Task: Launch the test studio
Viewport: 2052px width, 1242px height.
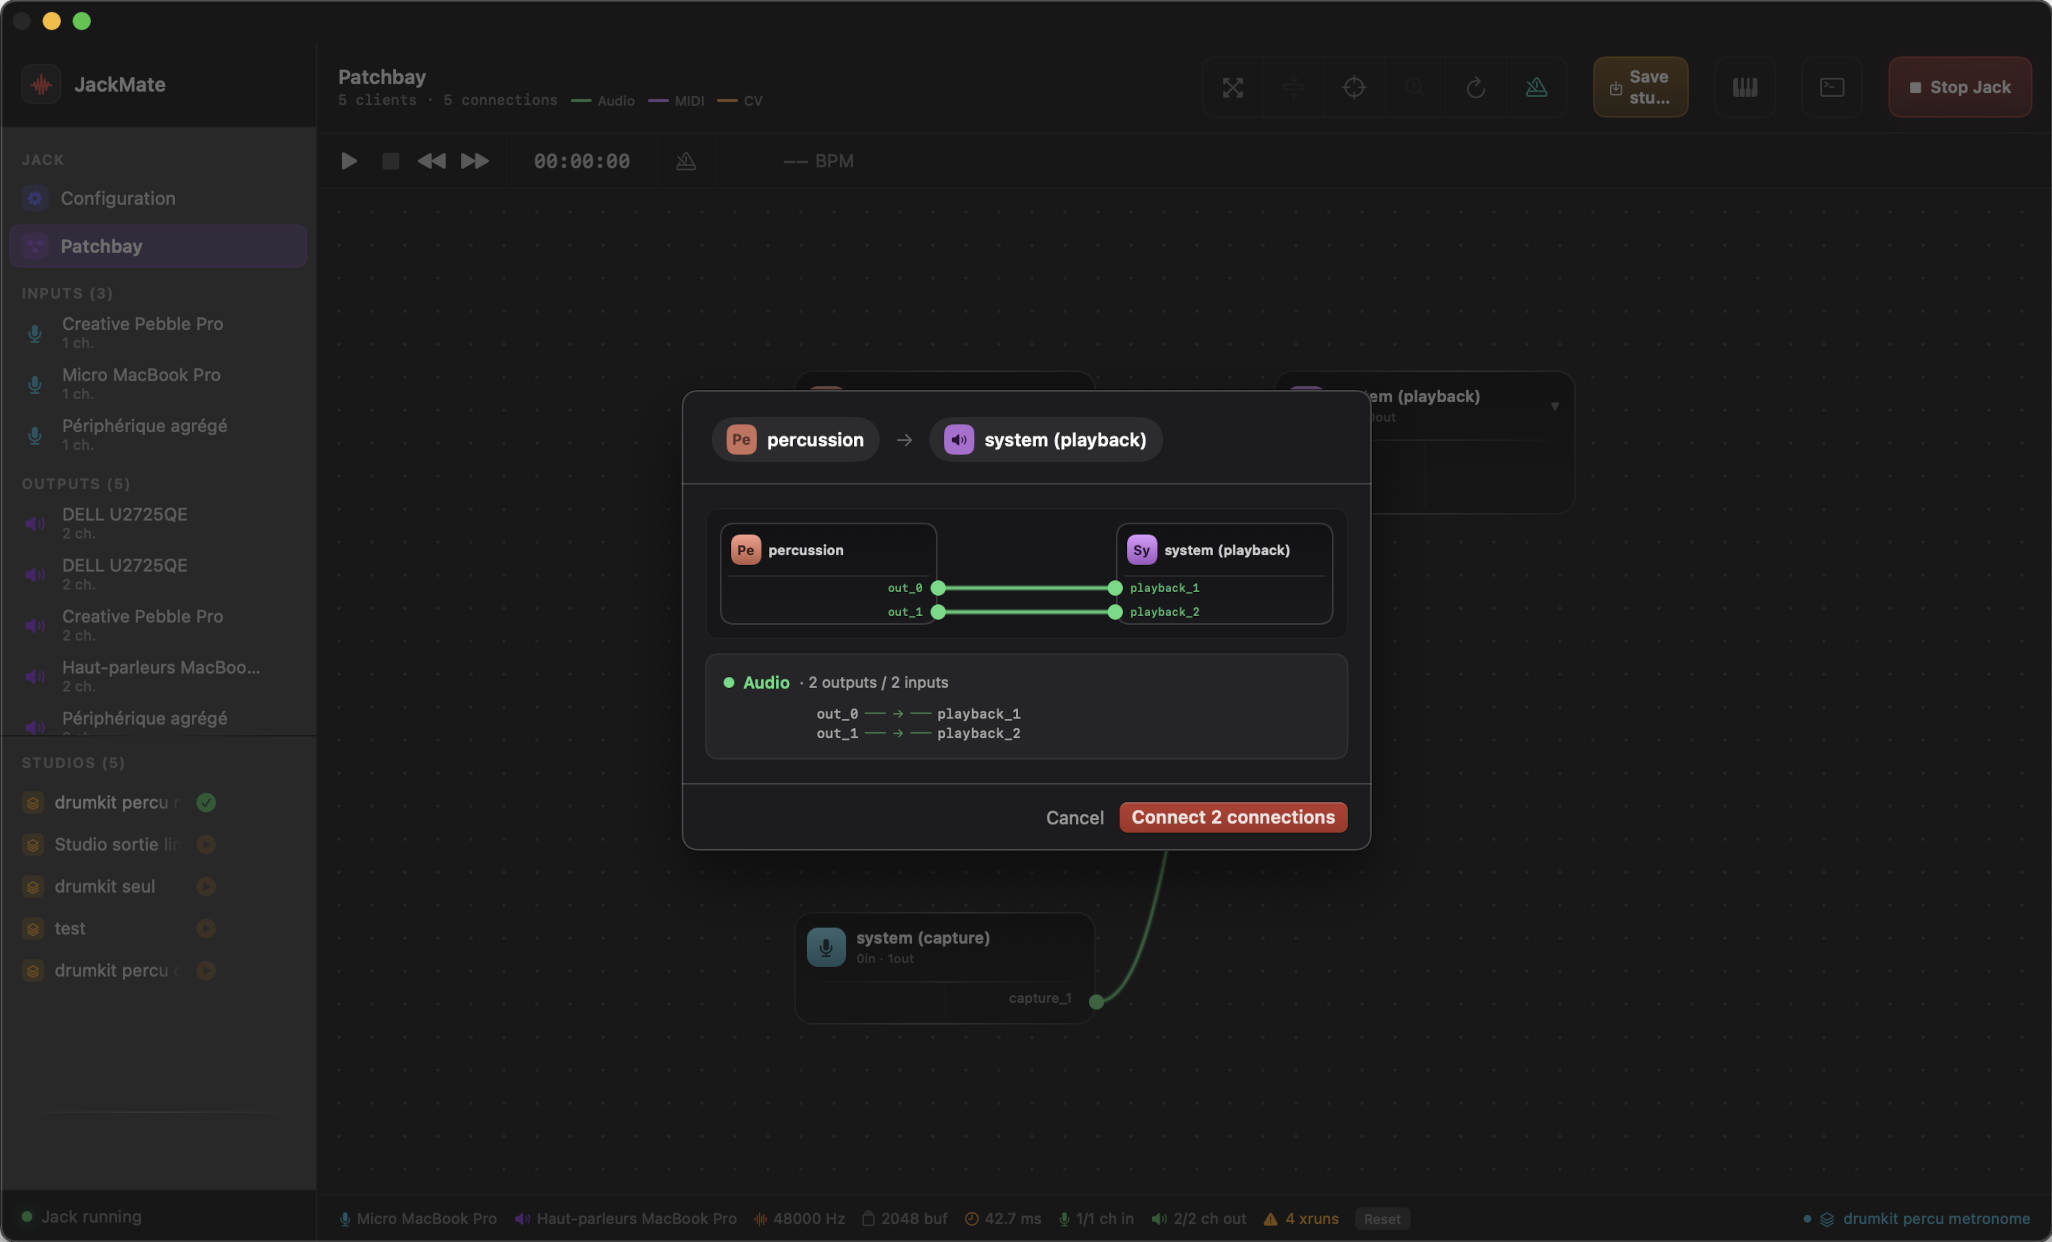Action: (x=206, y=928)
